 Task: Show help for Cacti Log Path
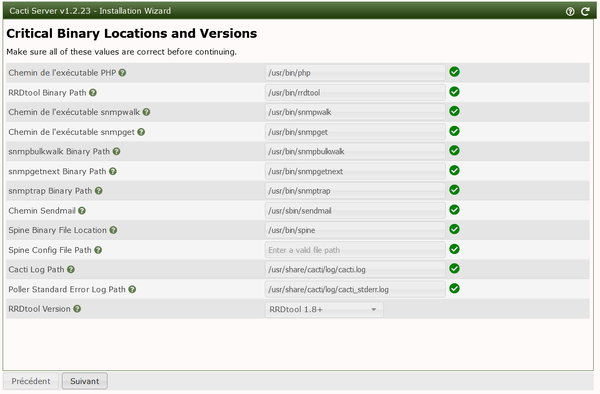point(70,269)
